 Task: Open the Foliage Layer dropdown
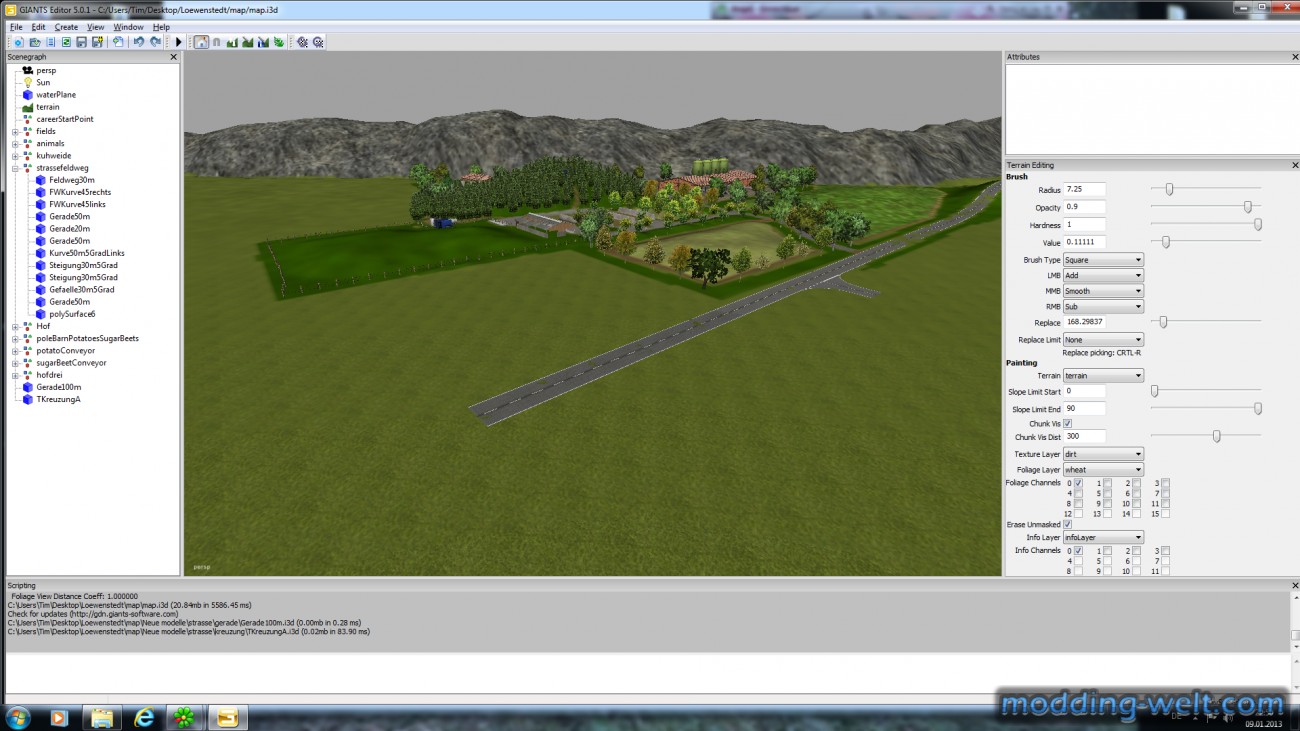click(1103, 470)
